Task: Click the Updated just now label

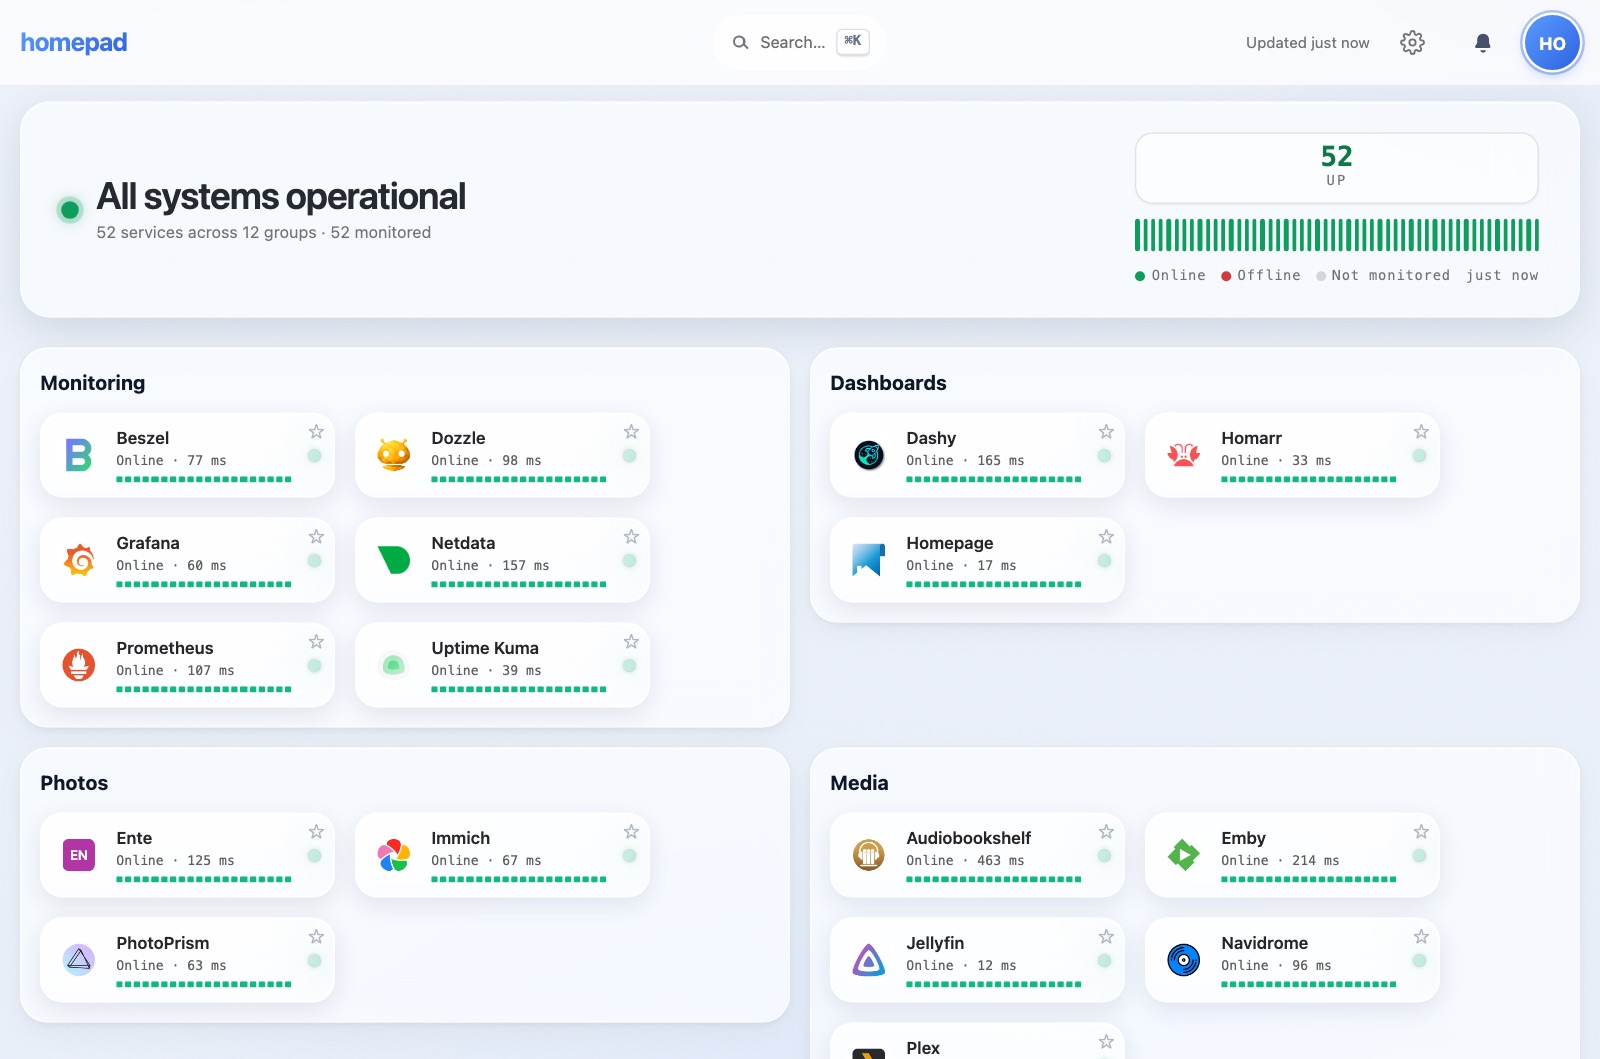Action: (1308, 43)
